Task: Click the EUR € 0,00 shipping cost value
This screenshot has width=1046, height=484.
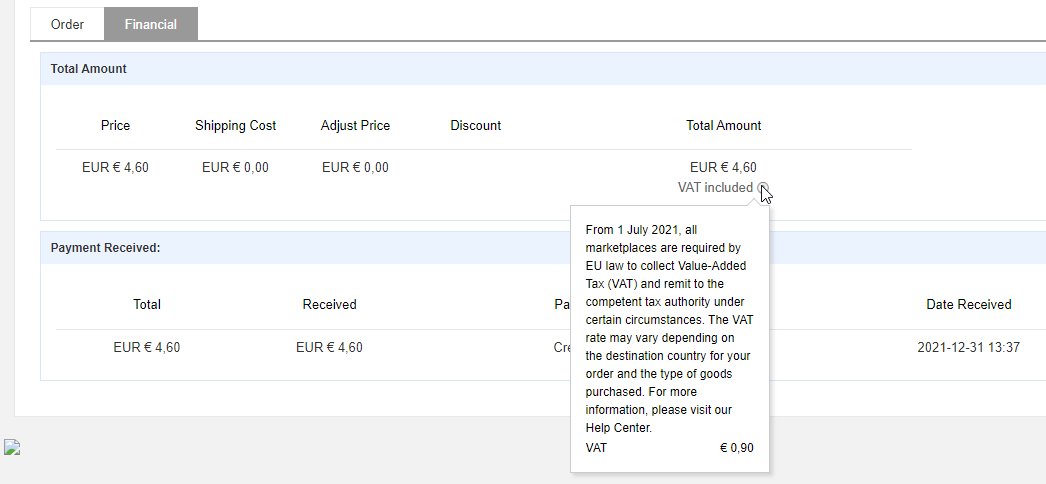Action: point(235,167)
